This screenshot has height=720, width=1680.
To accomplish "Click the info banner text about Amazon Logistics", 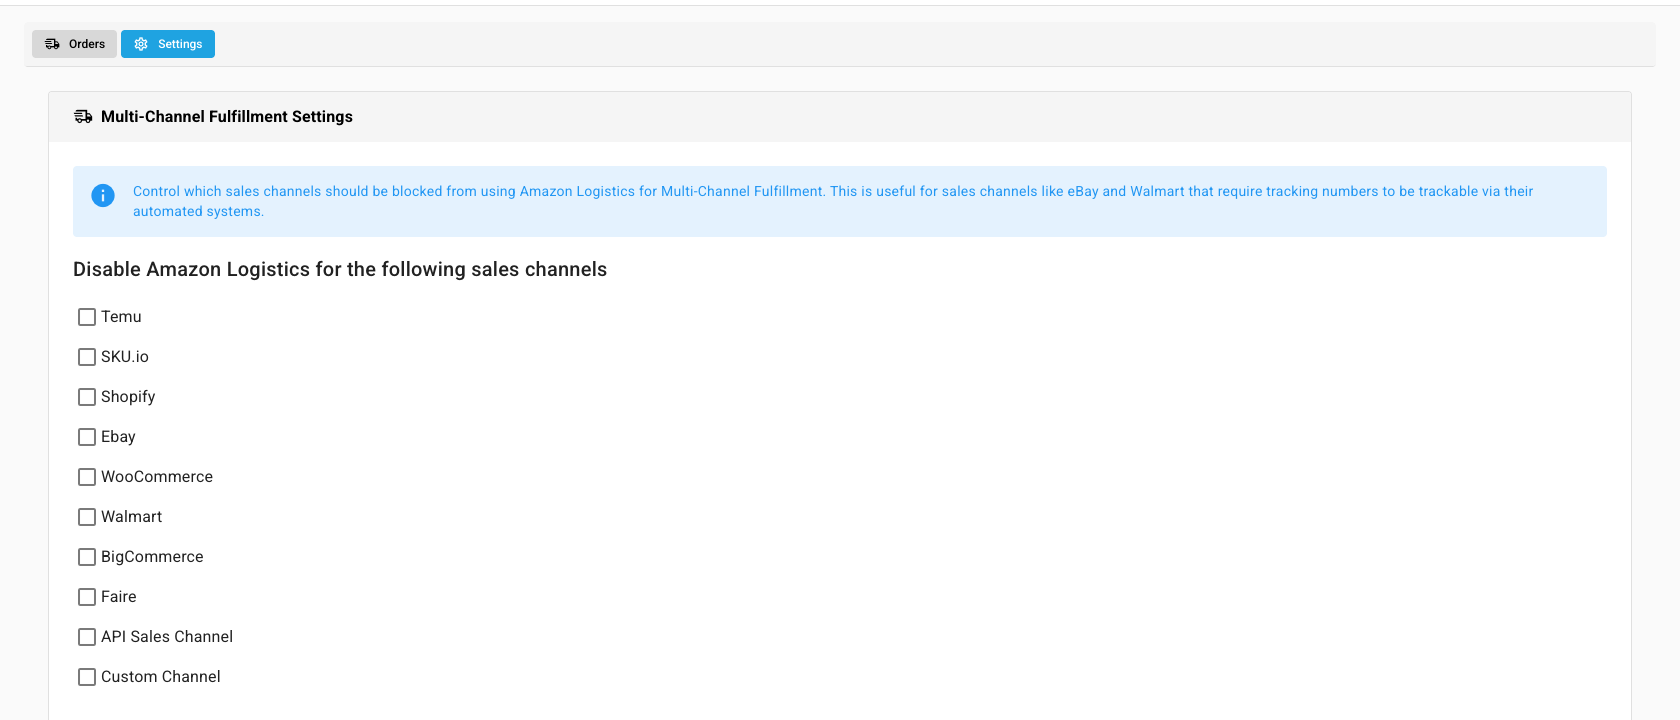I will pos(833,201).
